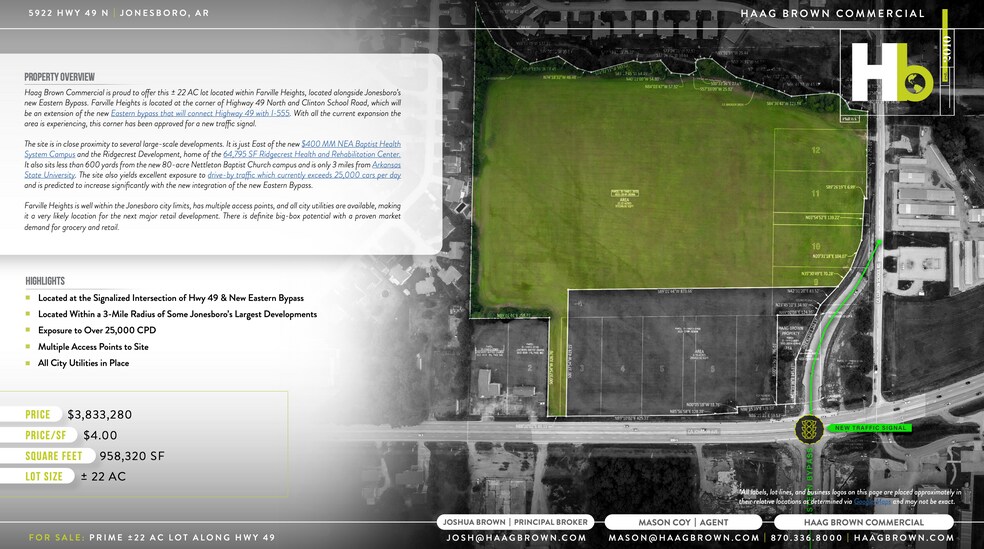Click the bullet next to Multiple Access Points
The height and width of the screenshot is (549, 984).
click(x=29, y=347)
